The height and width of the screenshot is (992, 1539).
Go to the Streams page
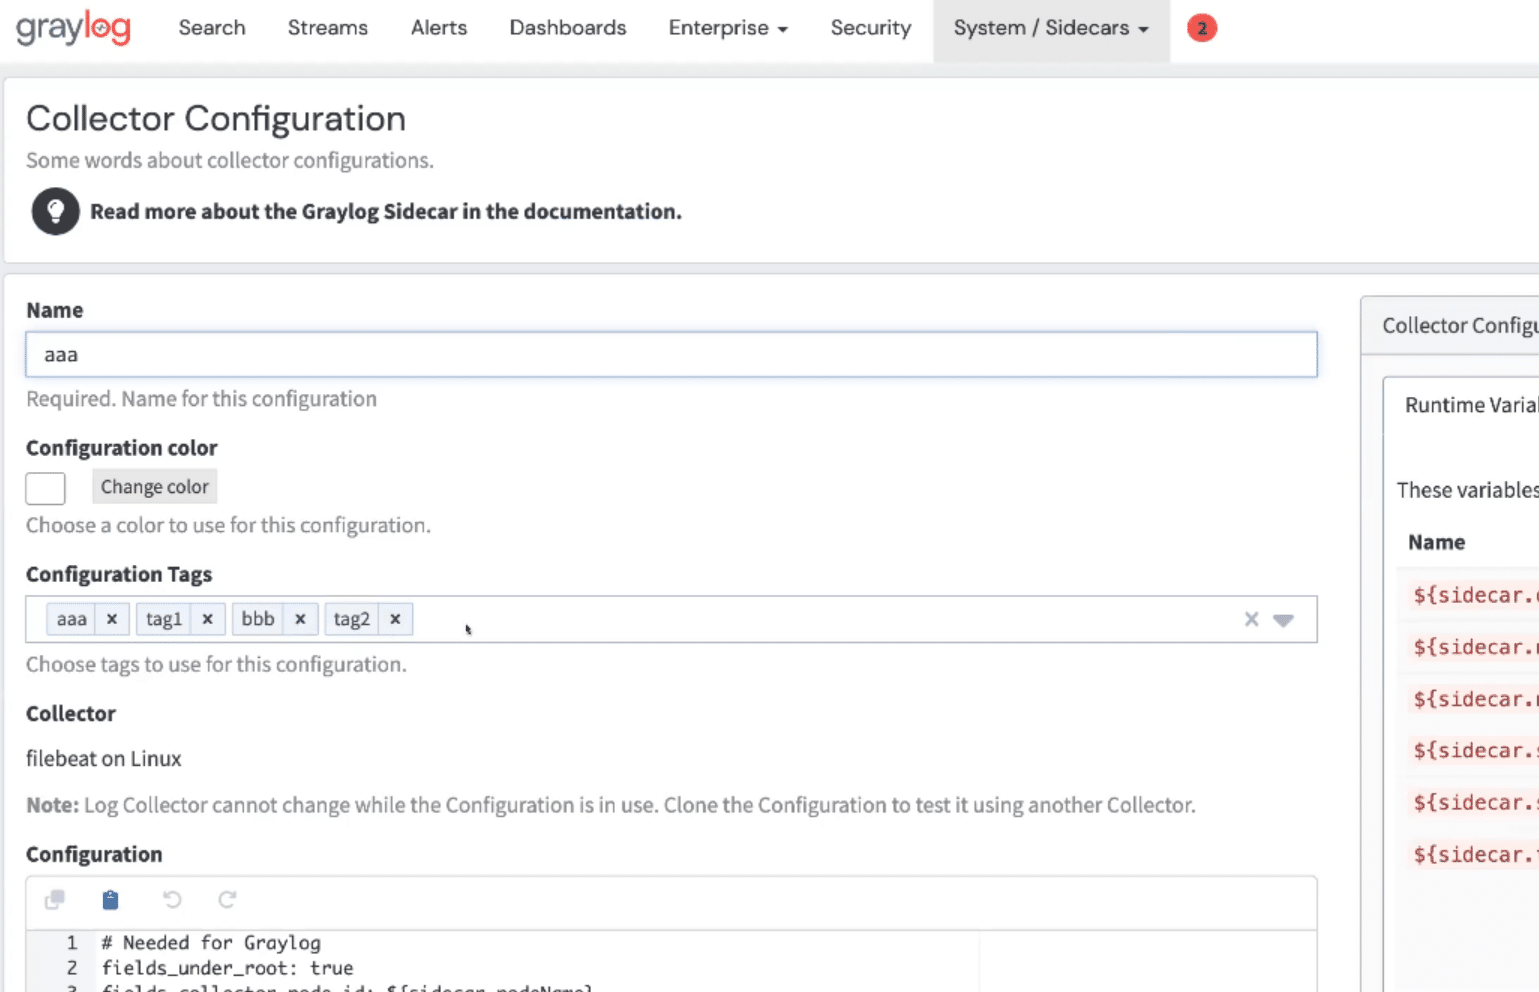327,28
